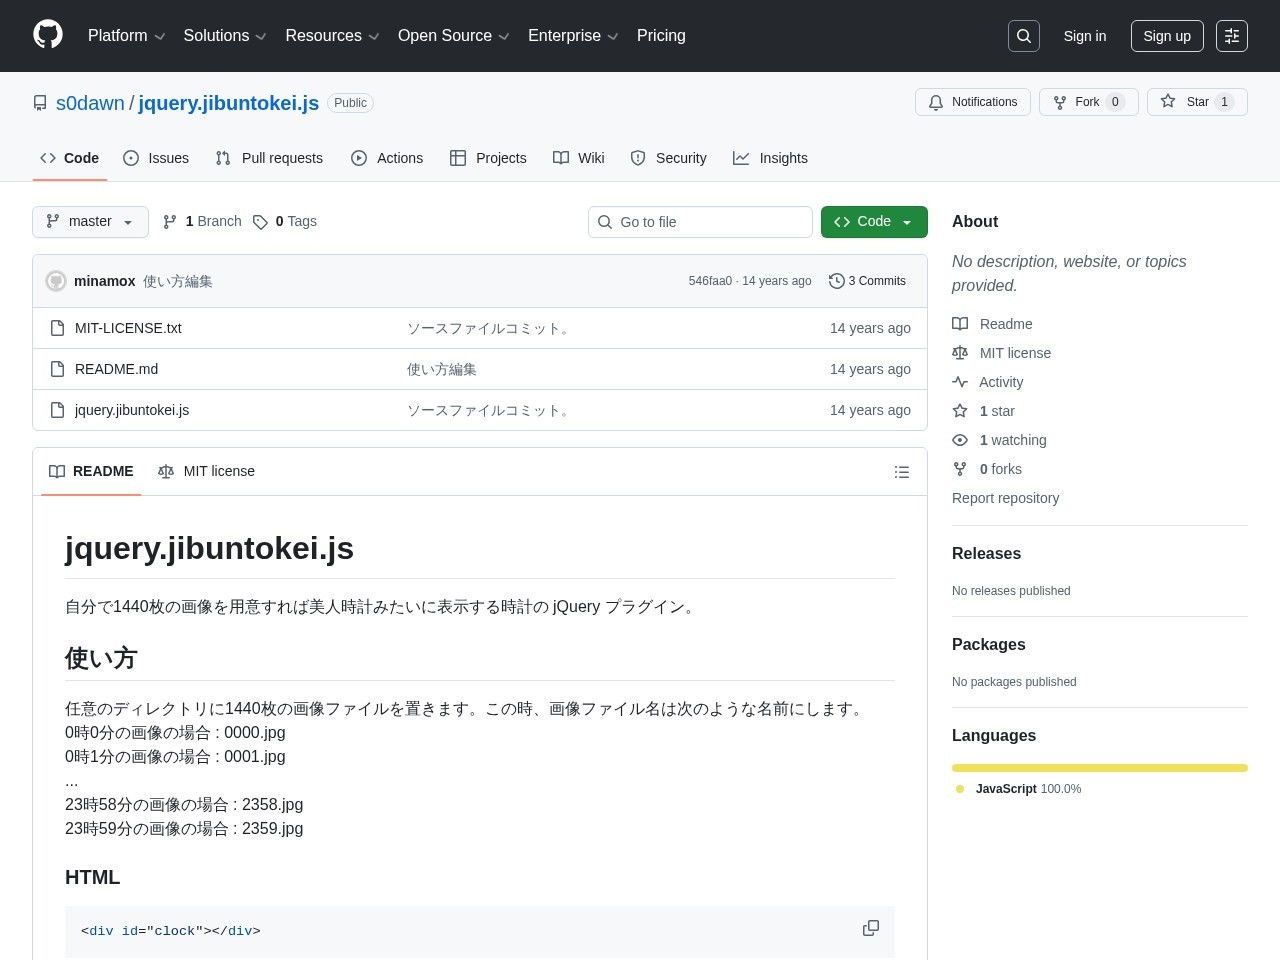The width and height of the screenshot is (1280, 960).
Task: Open the Pricing menu item
Action: pos(661,36)
